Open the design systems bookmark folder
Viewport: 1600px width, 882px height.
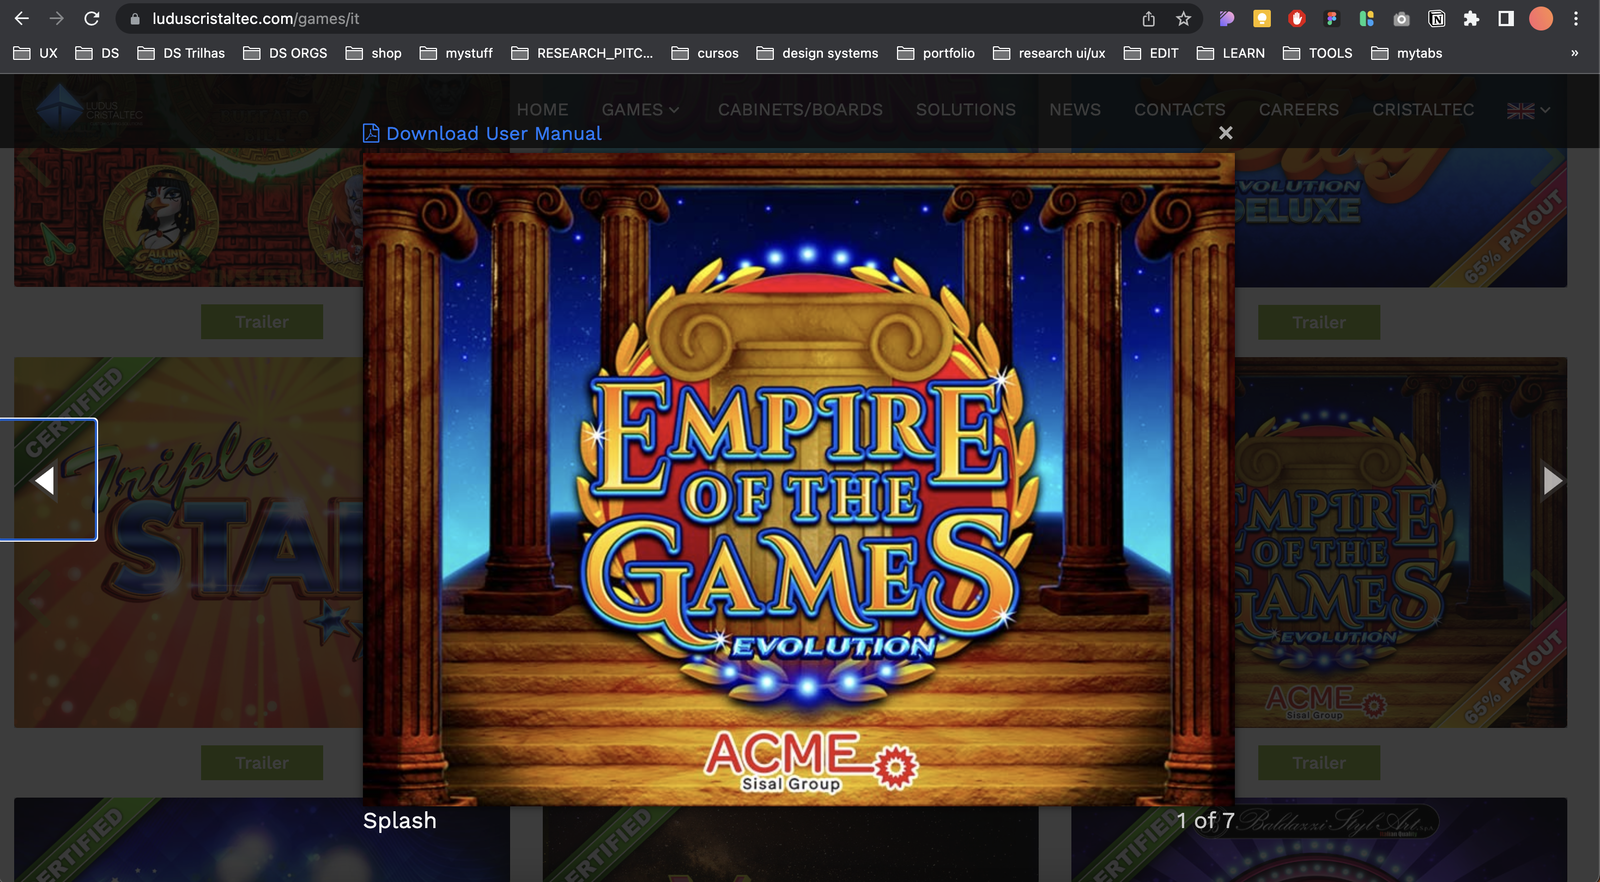pos(818,53)
